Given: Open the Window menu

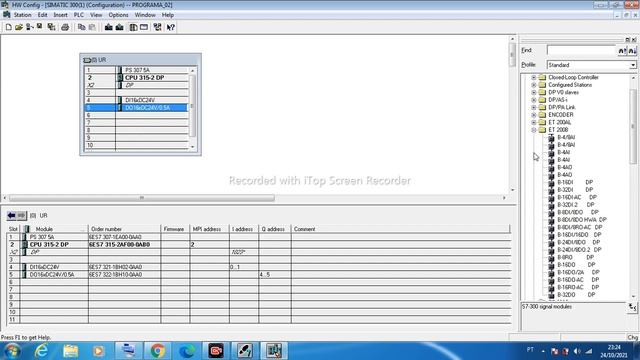Looking at the screenshot, I should (x=145, y=15).
